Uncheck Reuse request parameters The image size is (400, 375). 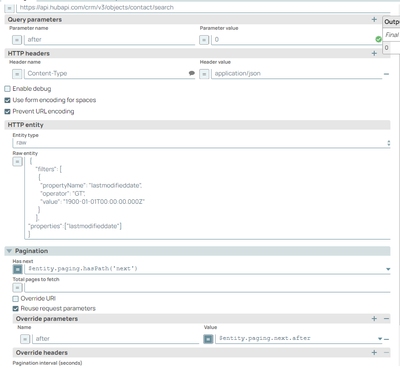click(15, 309)
